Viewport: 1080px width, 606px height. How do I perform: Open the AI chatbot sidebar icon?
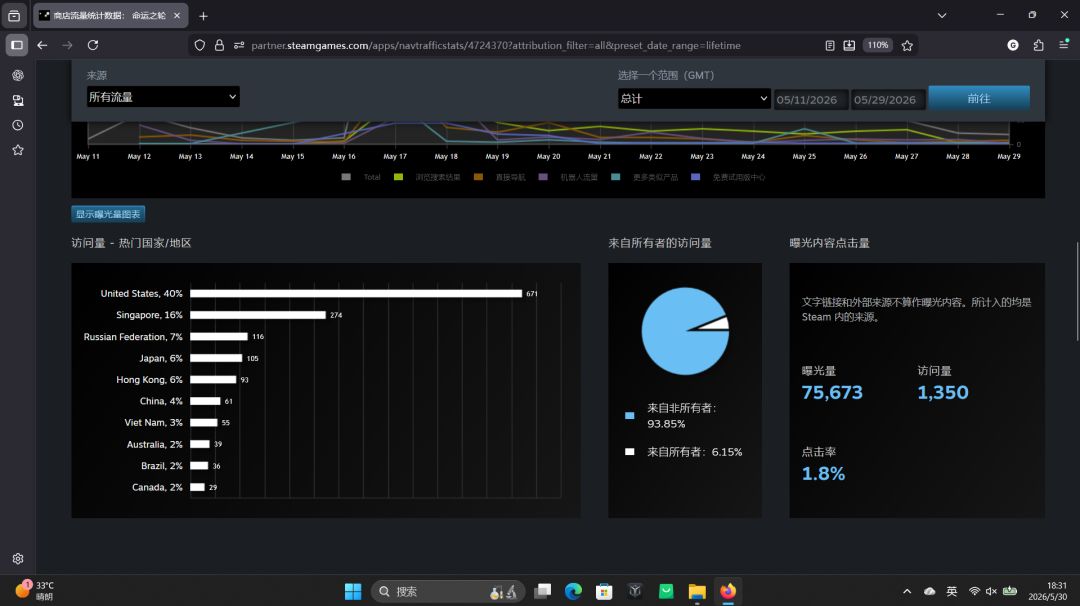tap(18, 75)
